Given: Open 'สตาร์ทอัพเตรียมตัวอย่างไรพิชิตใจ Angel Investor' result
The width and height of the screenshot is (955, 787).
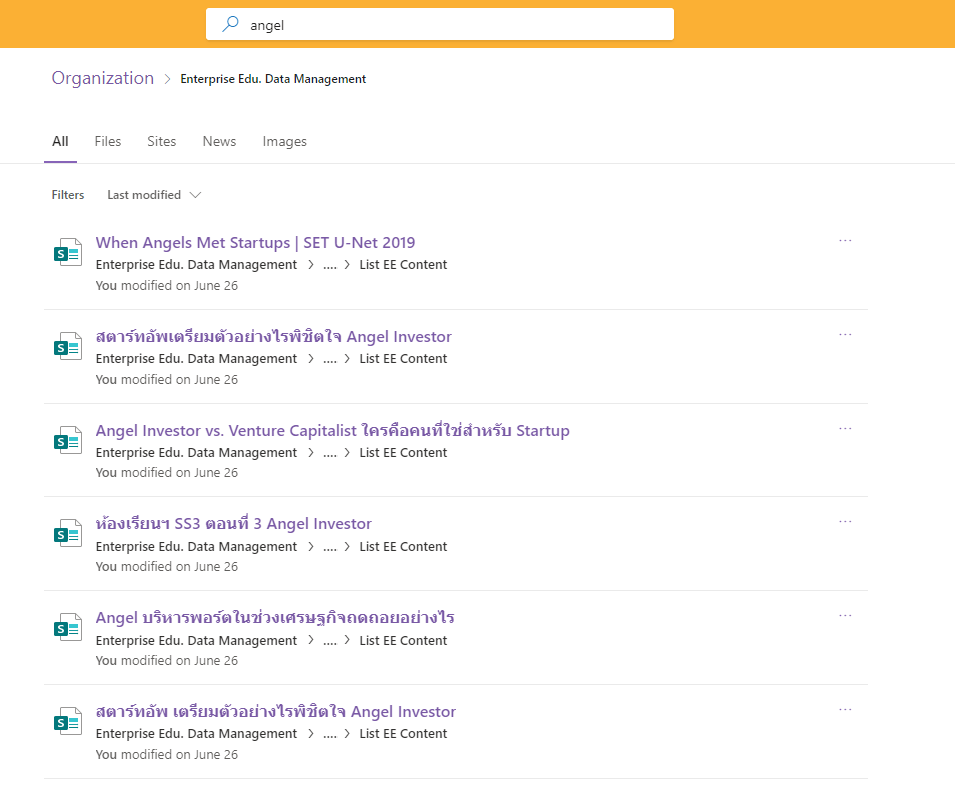Looking at the screenshot, I should 273,336.
